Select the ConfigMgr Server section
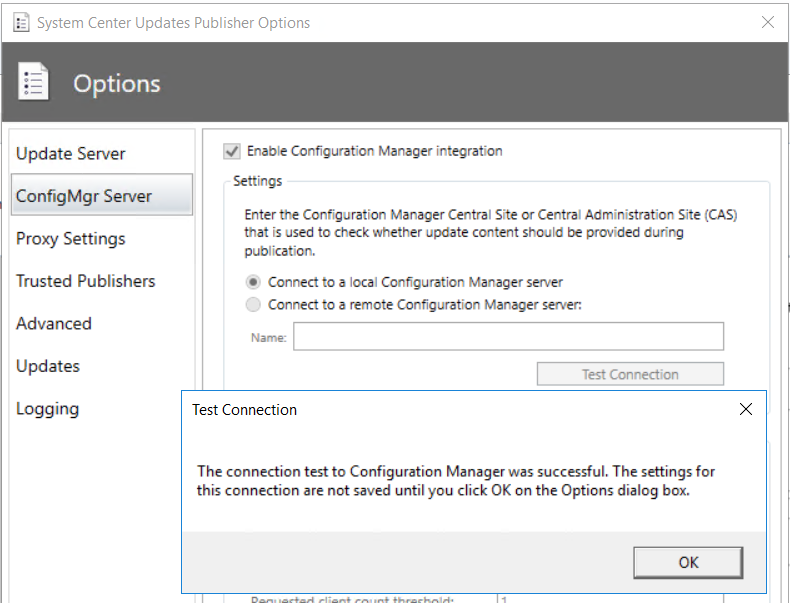The height and width of the screenshot is (603, 790). [102, 195]
